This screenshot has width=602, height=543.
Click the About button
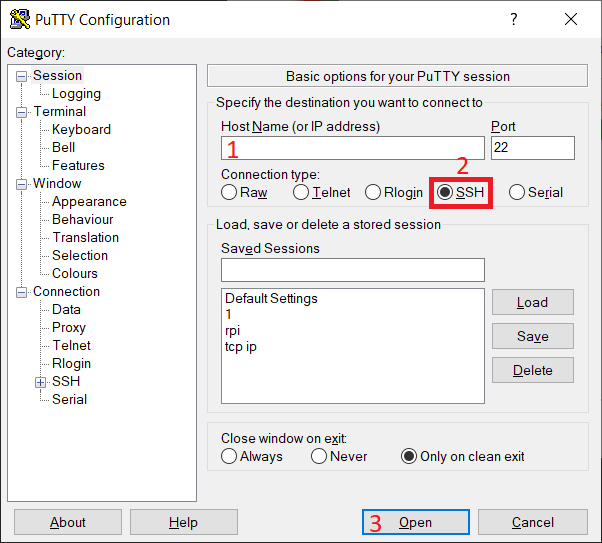coord(68,522)
